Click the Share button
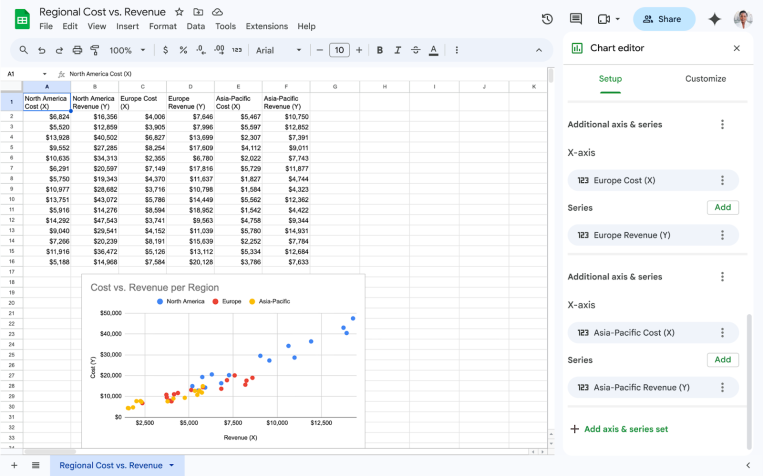The height and width of the screenshot is (476, 763). [x=664, y=19]
